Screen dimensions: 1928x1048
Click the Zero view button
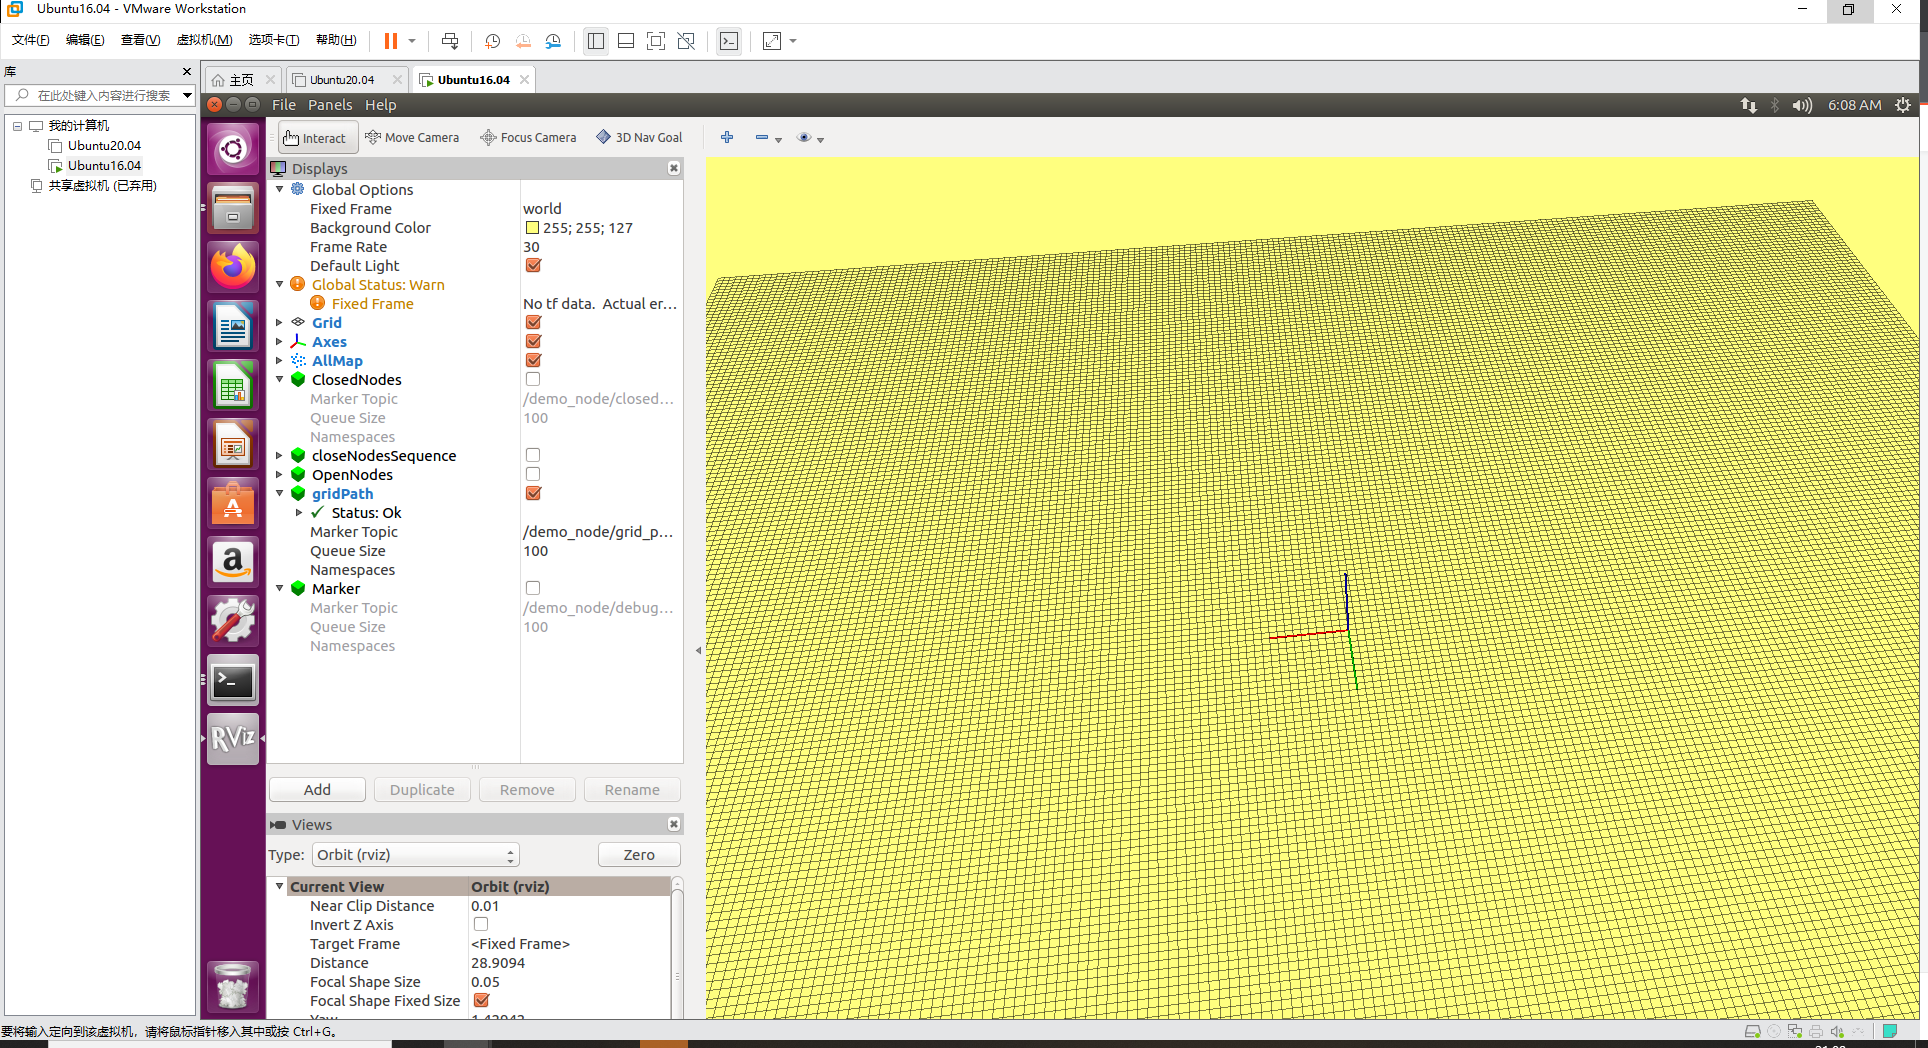(x=639, y=855)
